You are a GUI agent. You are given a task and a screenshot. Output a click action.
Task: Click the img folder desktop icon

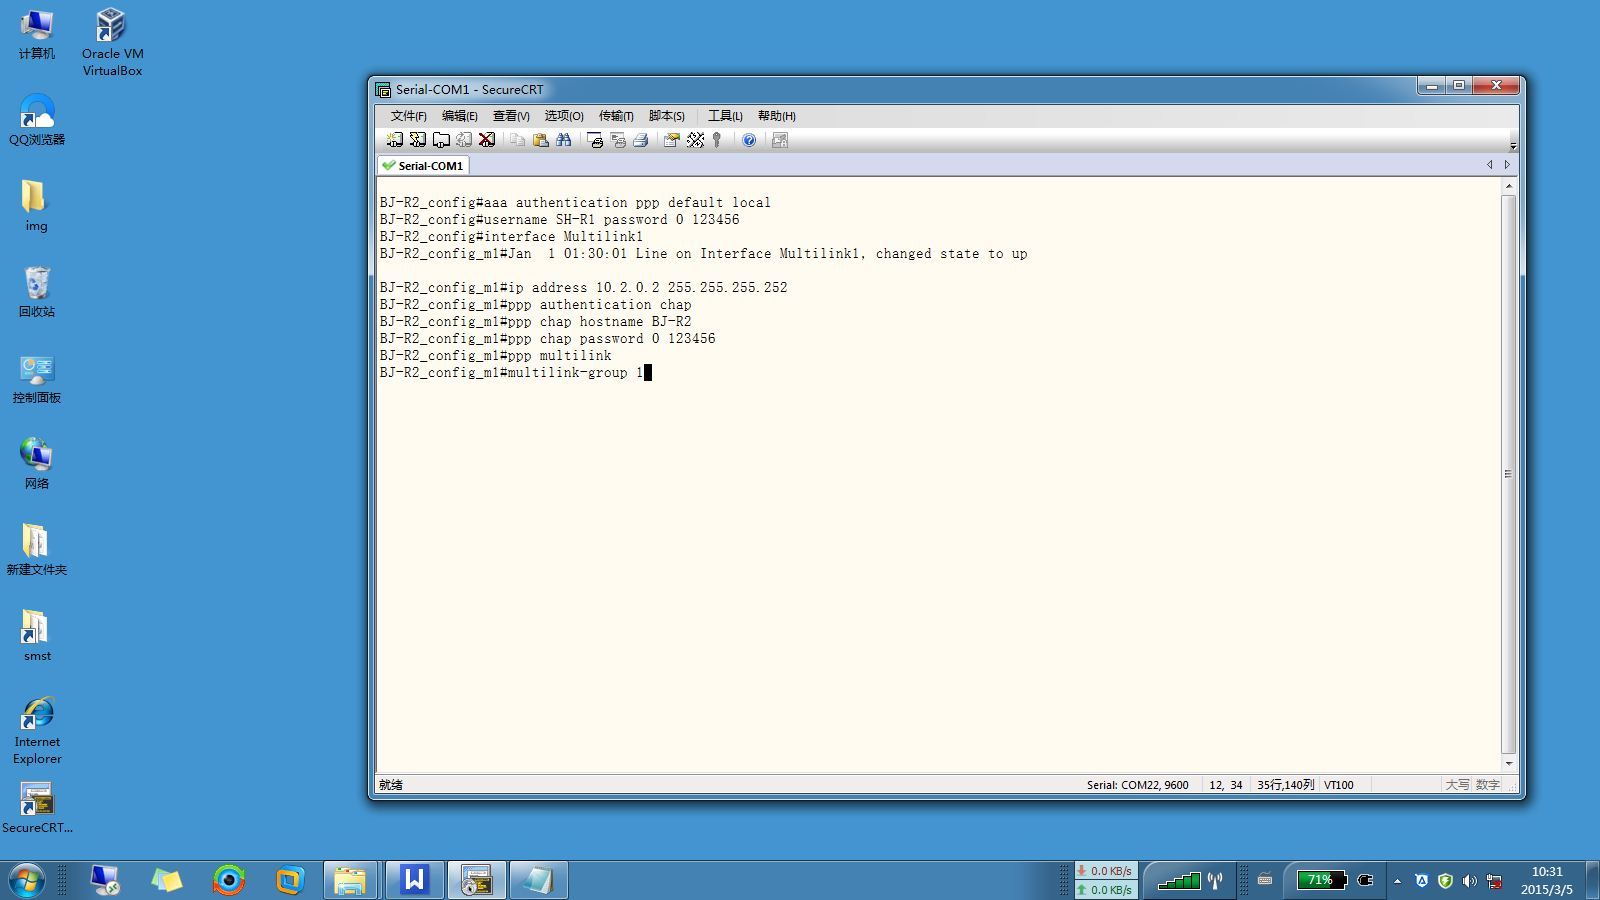(36, 206)
